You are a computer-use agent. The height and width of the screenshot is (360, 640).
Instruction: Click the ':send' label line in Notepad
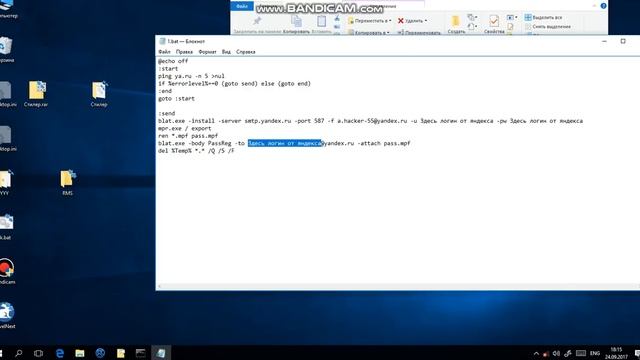tap(167, 113)
